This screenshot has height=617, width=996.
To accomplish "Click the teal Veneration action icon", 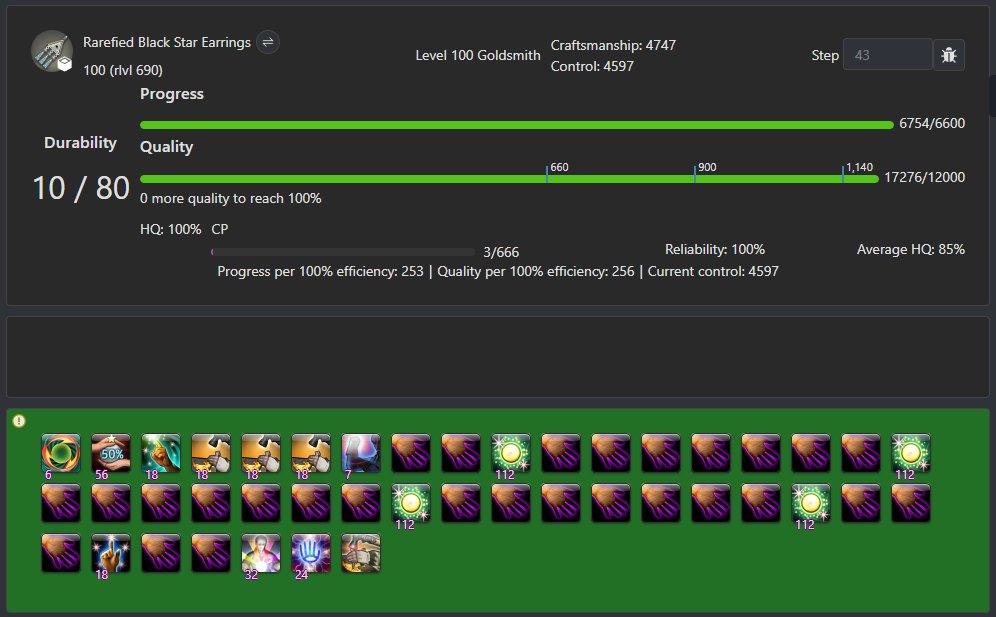I will pyautogui.click(x=161, y=453).
